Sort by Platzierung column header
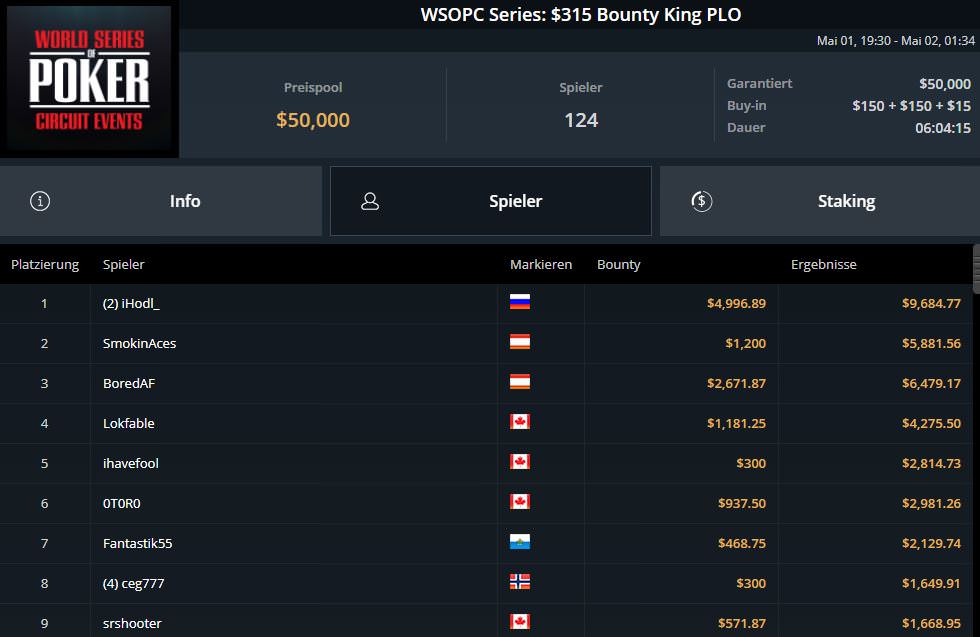The image size is (980, 637). [x=45, y=265]
